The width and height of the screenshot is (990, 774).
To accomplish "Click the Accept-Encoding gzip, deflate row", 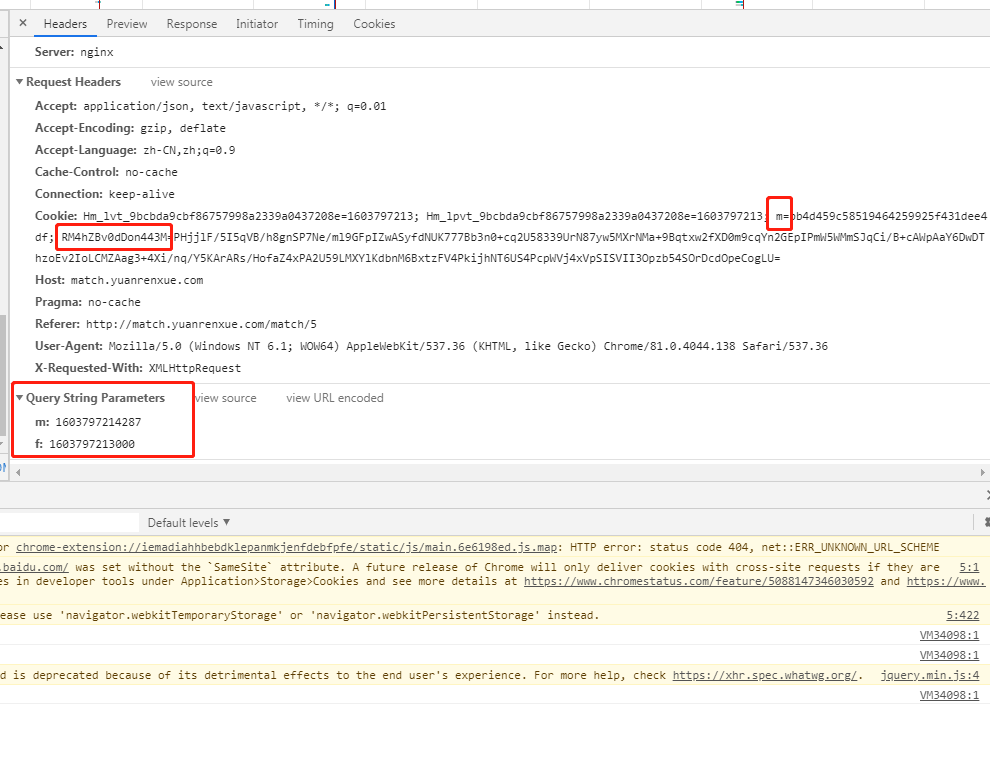I will [x=130, y=128].
